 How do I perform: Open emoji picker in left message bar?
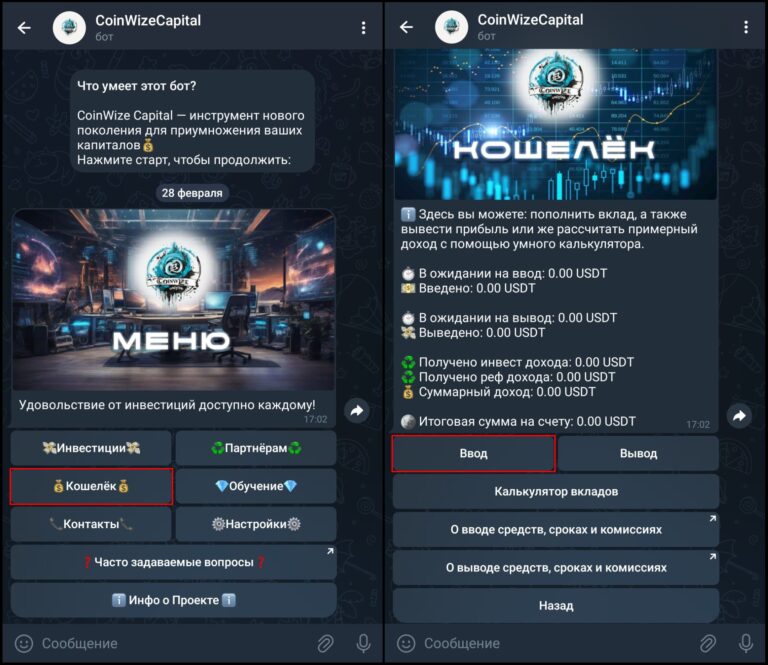point(24,643)
